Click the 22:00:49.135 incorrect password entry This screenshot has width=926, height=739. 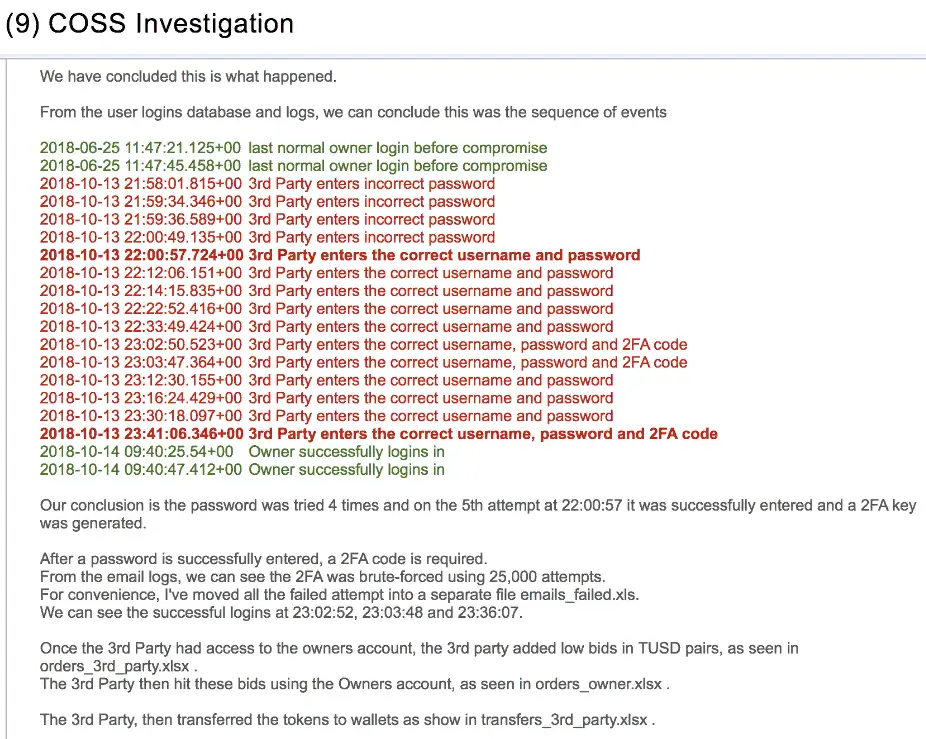pos(268,237)
